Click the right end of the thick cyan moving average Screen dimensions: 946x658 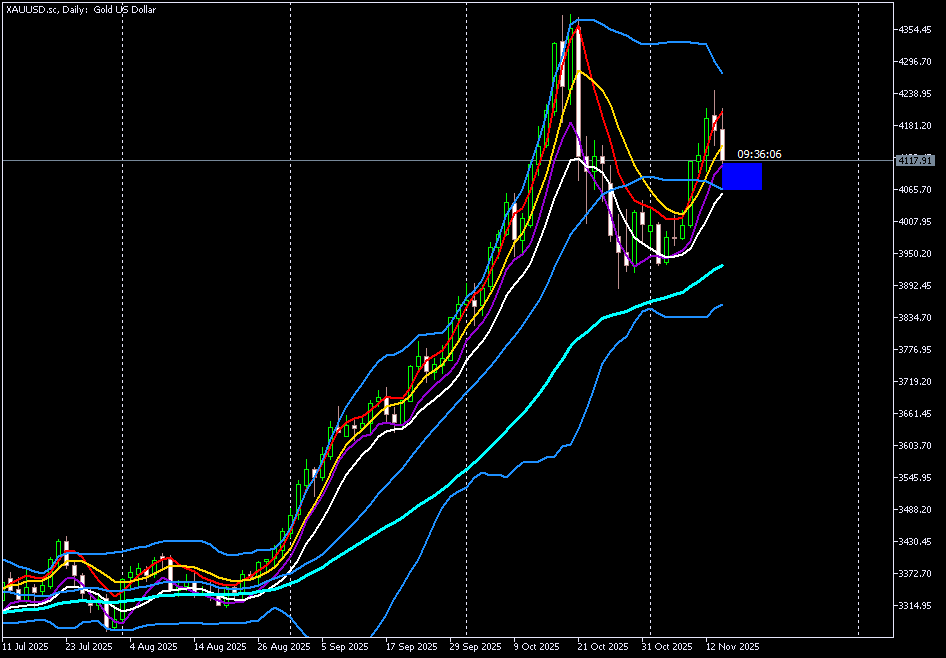[721, 266]
